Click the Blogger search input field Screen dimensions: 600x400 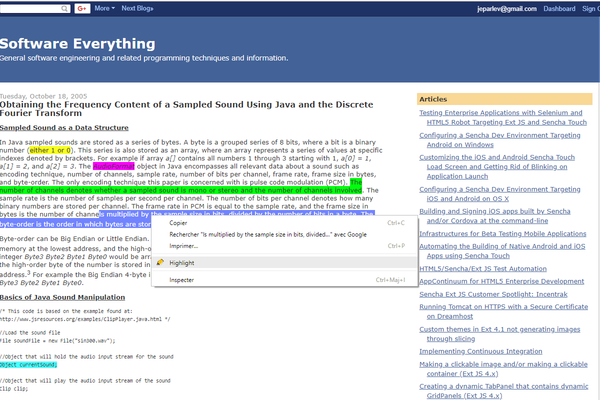click(30, 8)
